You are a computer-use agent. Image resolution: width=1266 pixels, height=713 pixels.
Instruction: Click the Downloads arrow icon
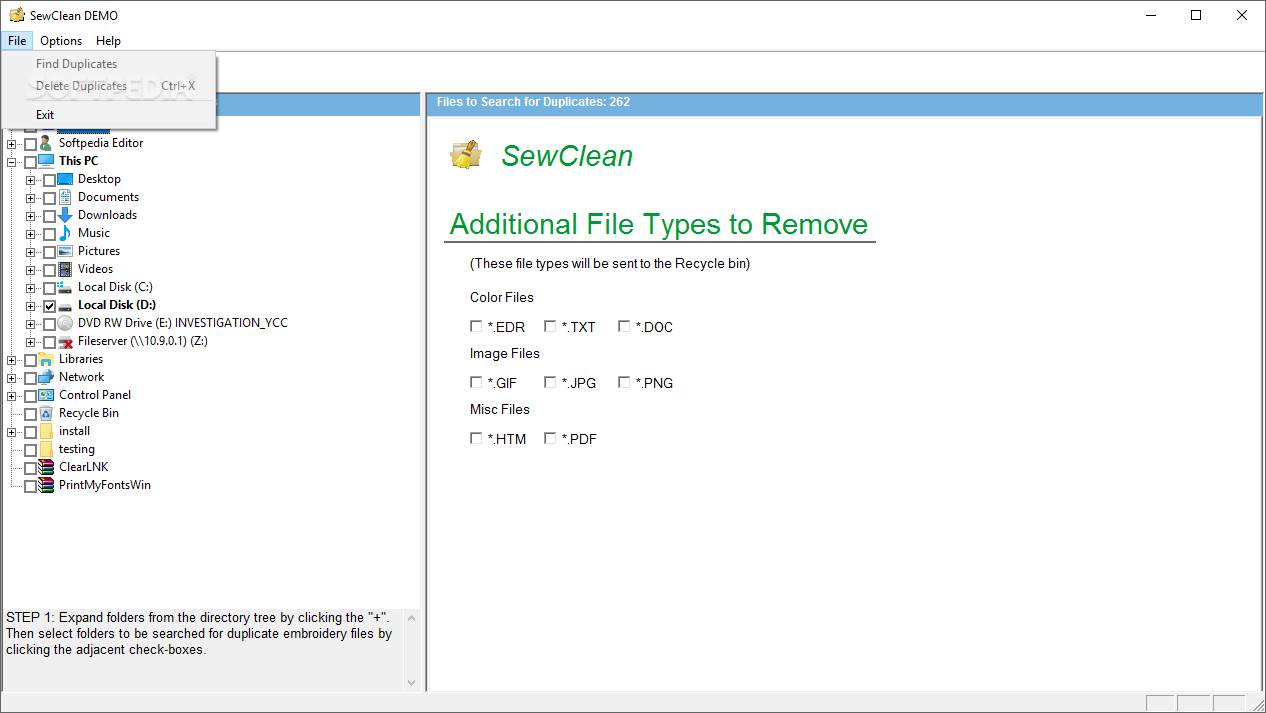pyautogui.click(x=66, y=215)
